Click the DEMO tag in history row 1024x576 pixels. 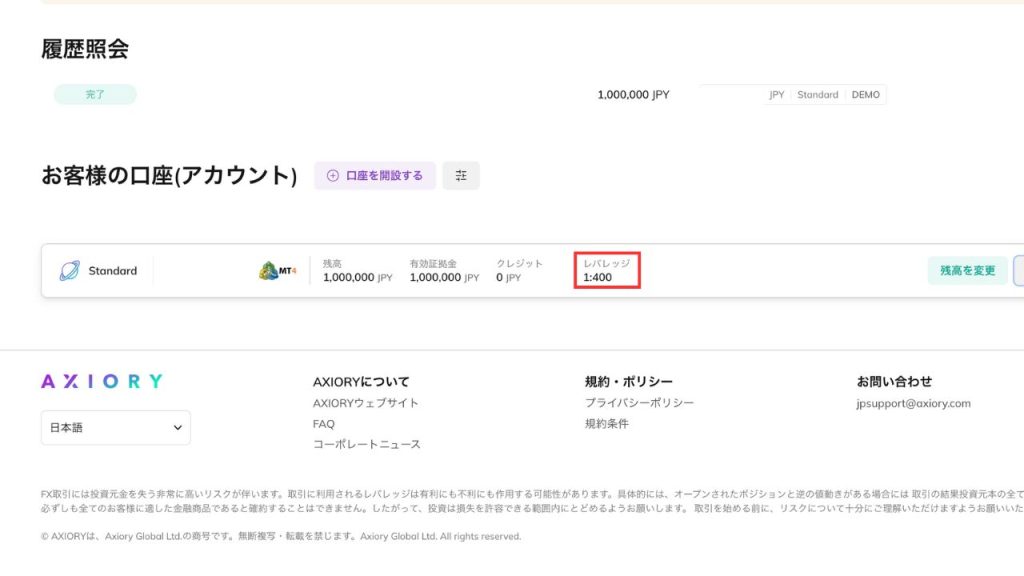[x=865, y=95]
